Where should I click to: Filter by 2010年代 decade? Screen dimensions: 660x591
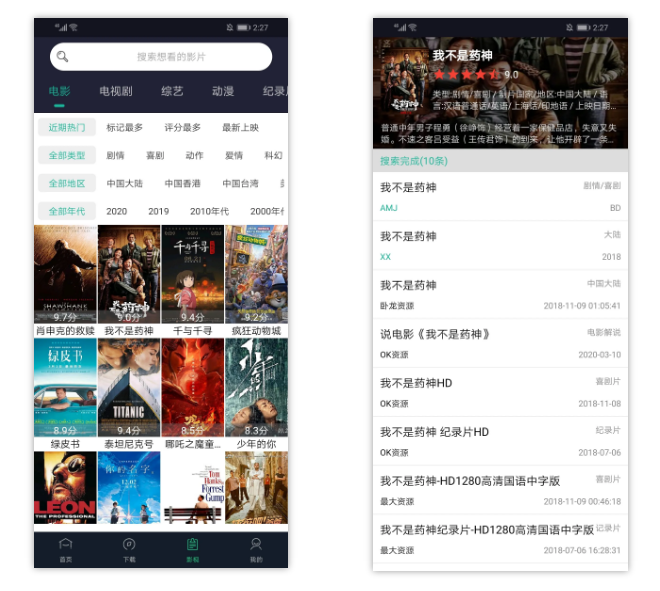point(209,211)
